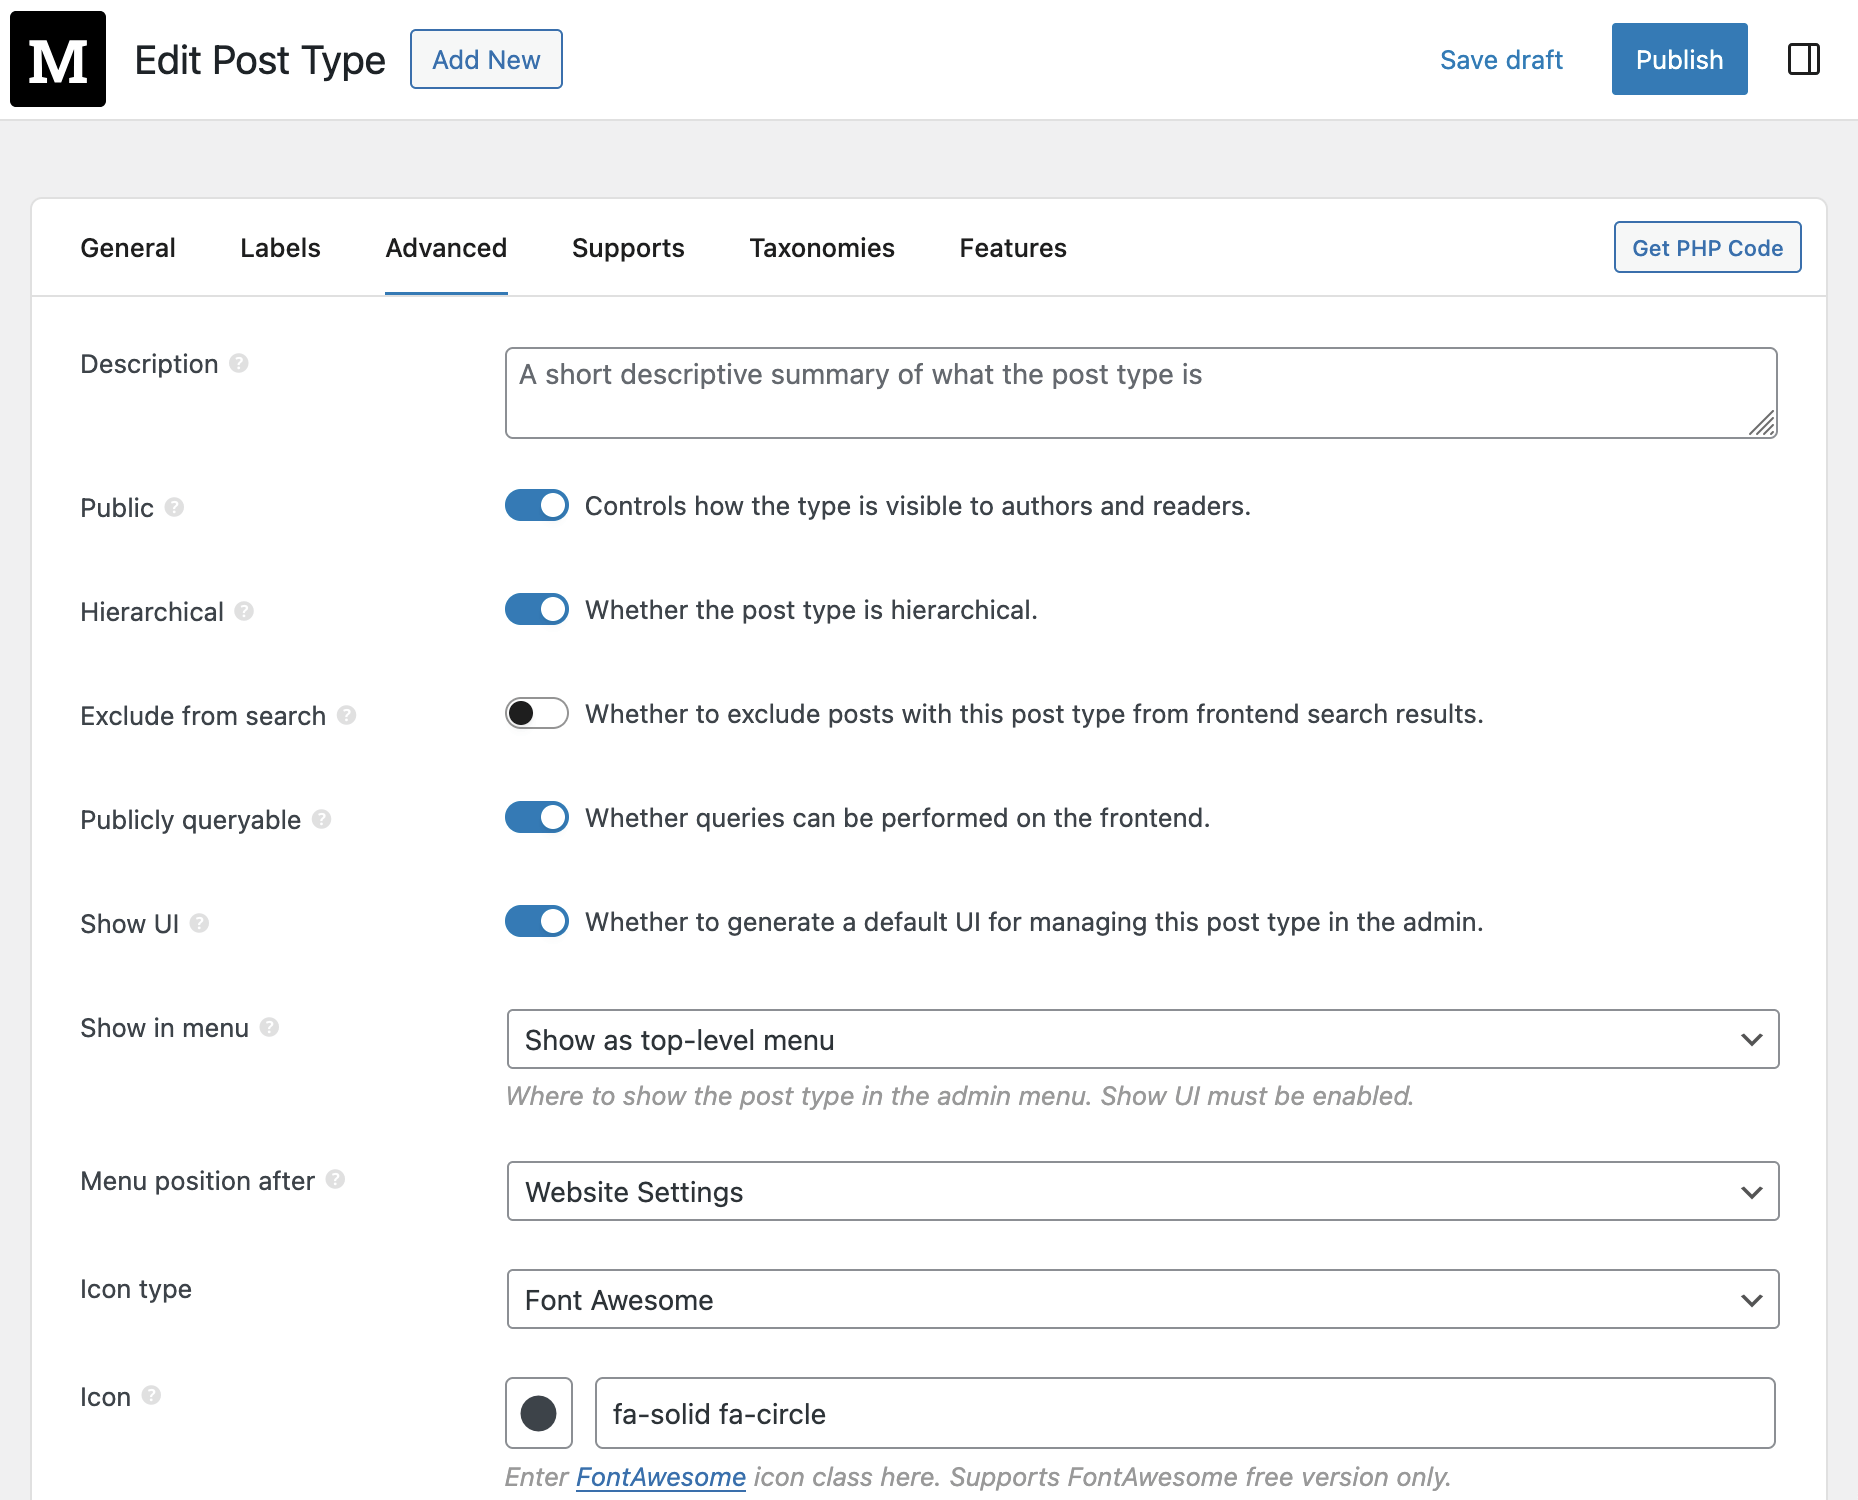
Task: Expand Menu position after dropdown
Action: [1142, 1192]
